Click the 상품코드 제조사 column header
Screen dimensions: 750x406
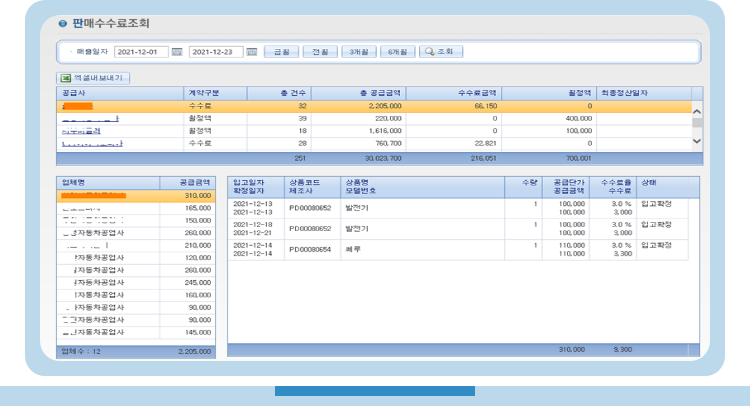[x=313, y=187]
